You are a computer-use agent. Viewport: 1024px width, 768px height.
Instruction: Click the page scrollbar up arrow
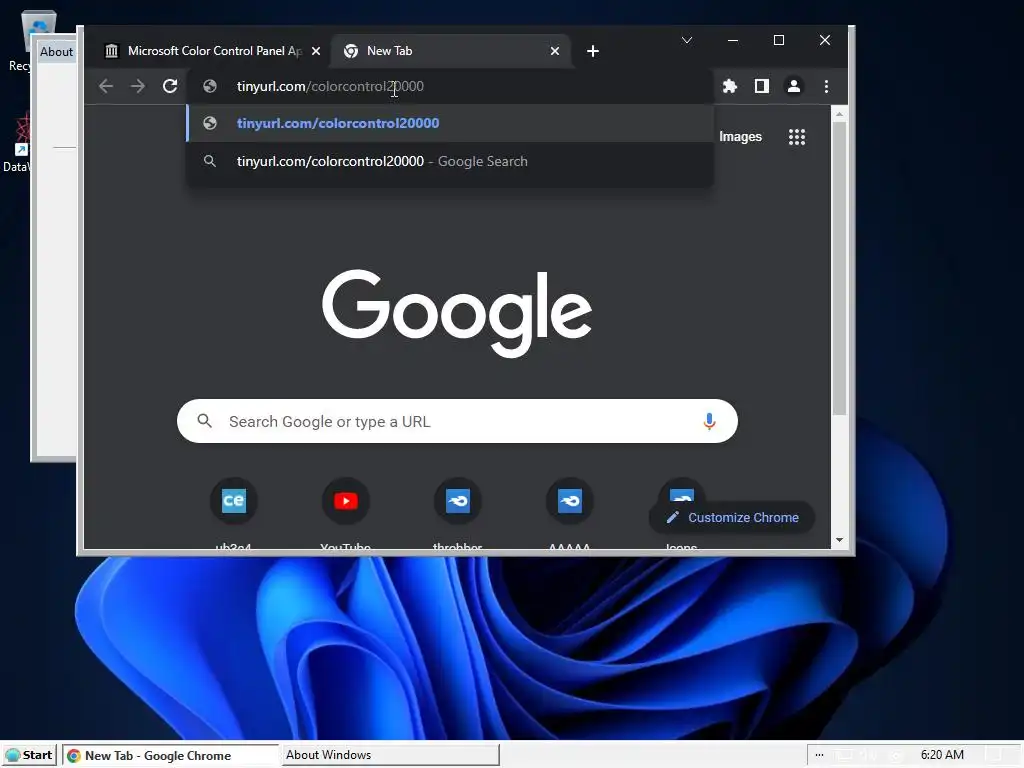[x=839, y=114]
